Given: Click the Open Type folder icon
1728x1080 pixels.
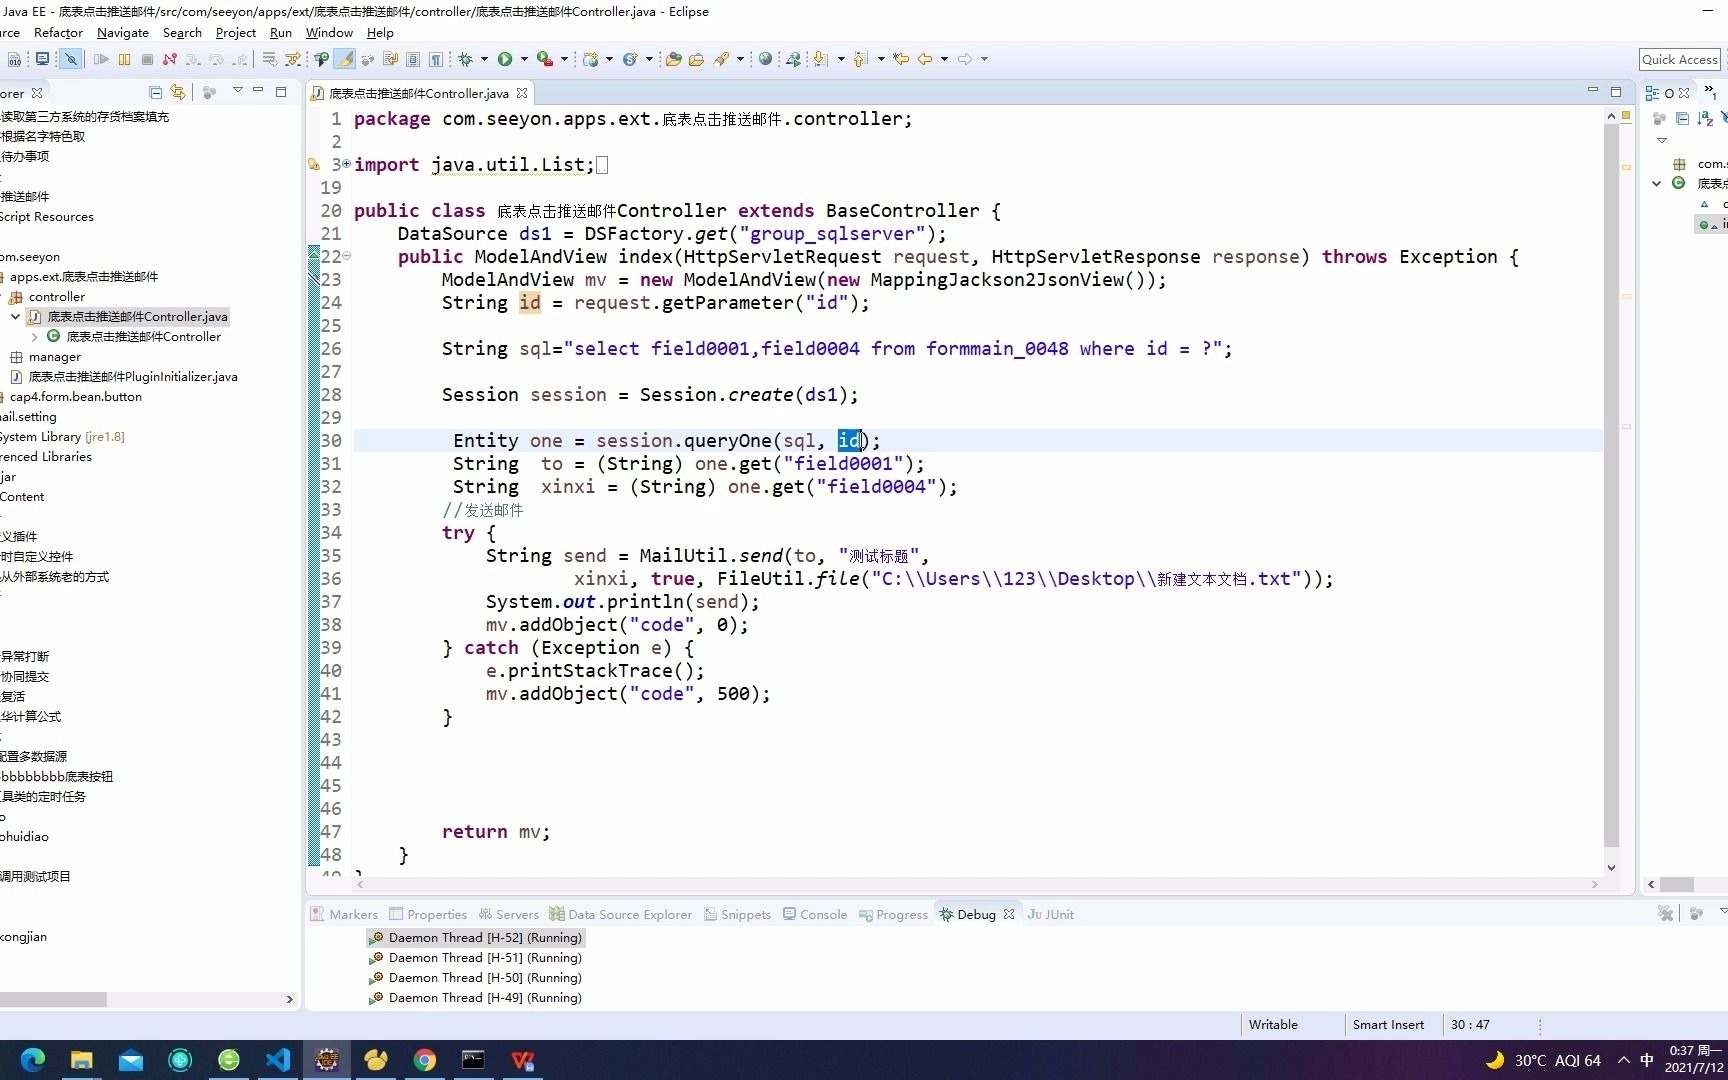Looking at the screenshot, I should coord(673,59).
